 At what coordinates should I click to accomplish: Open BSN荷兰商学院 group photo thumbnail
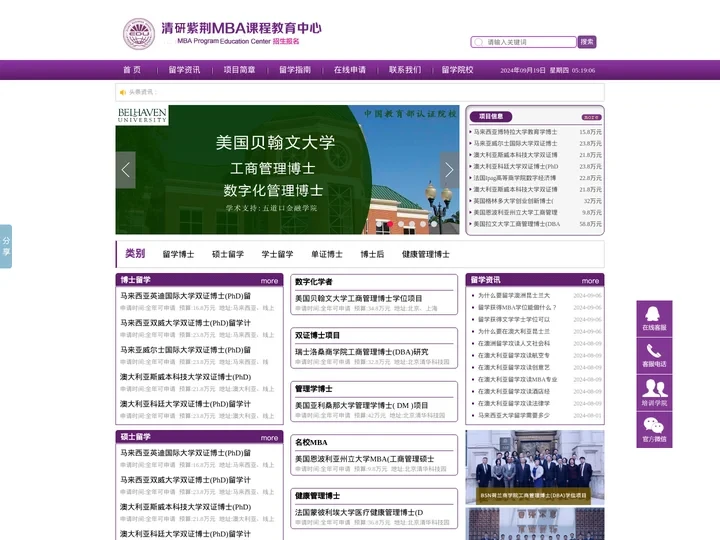tap(535, 467)
